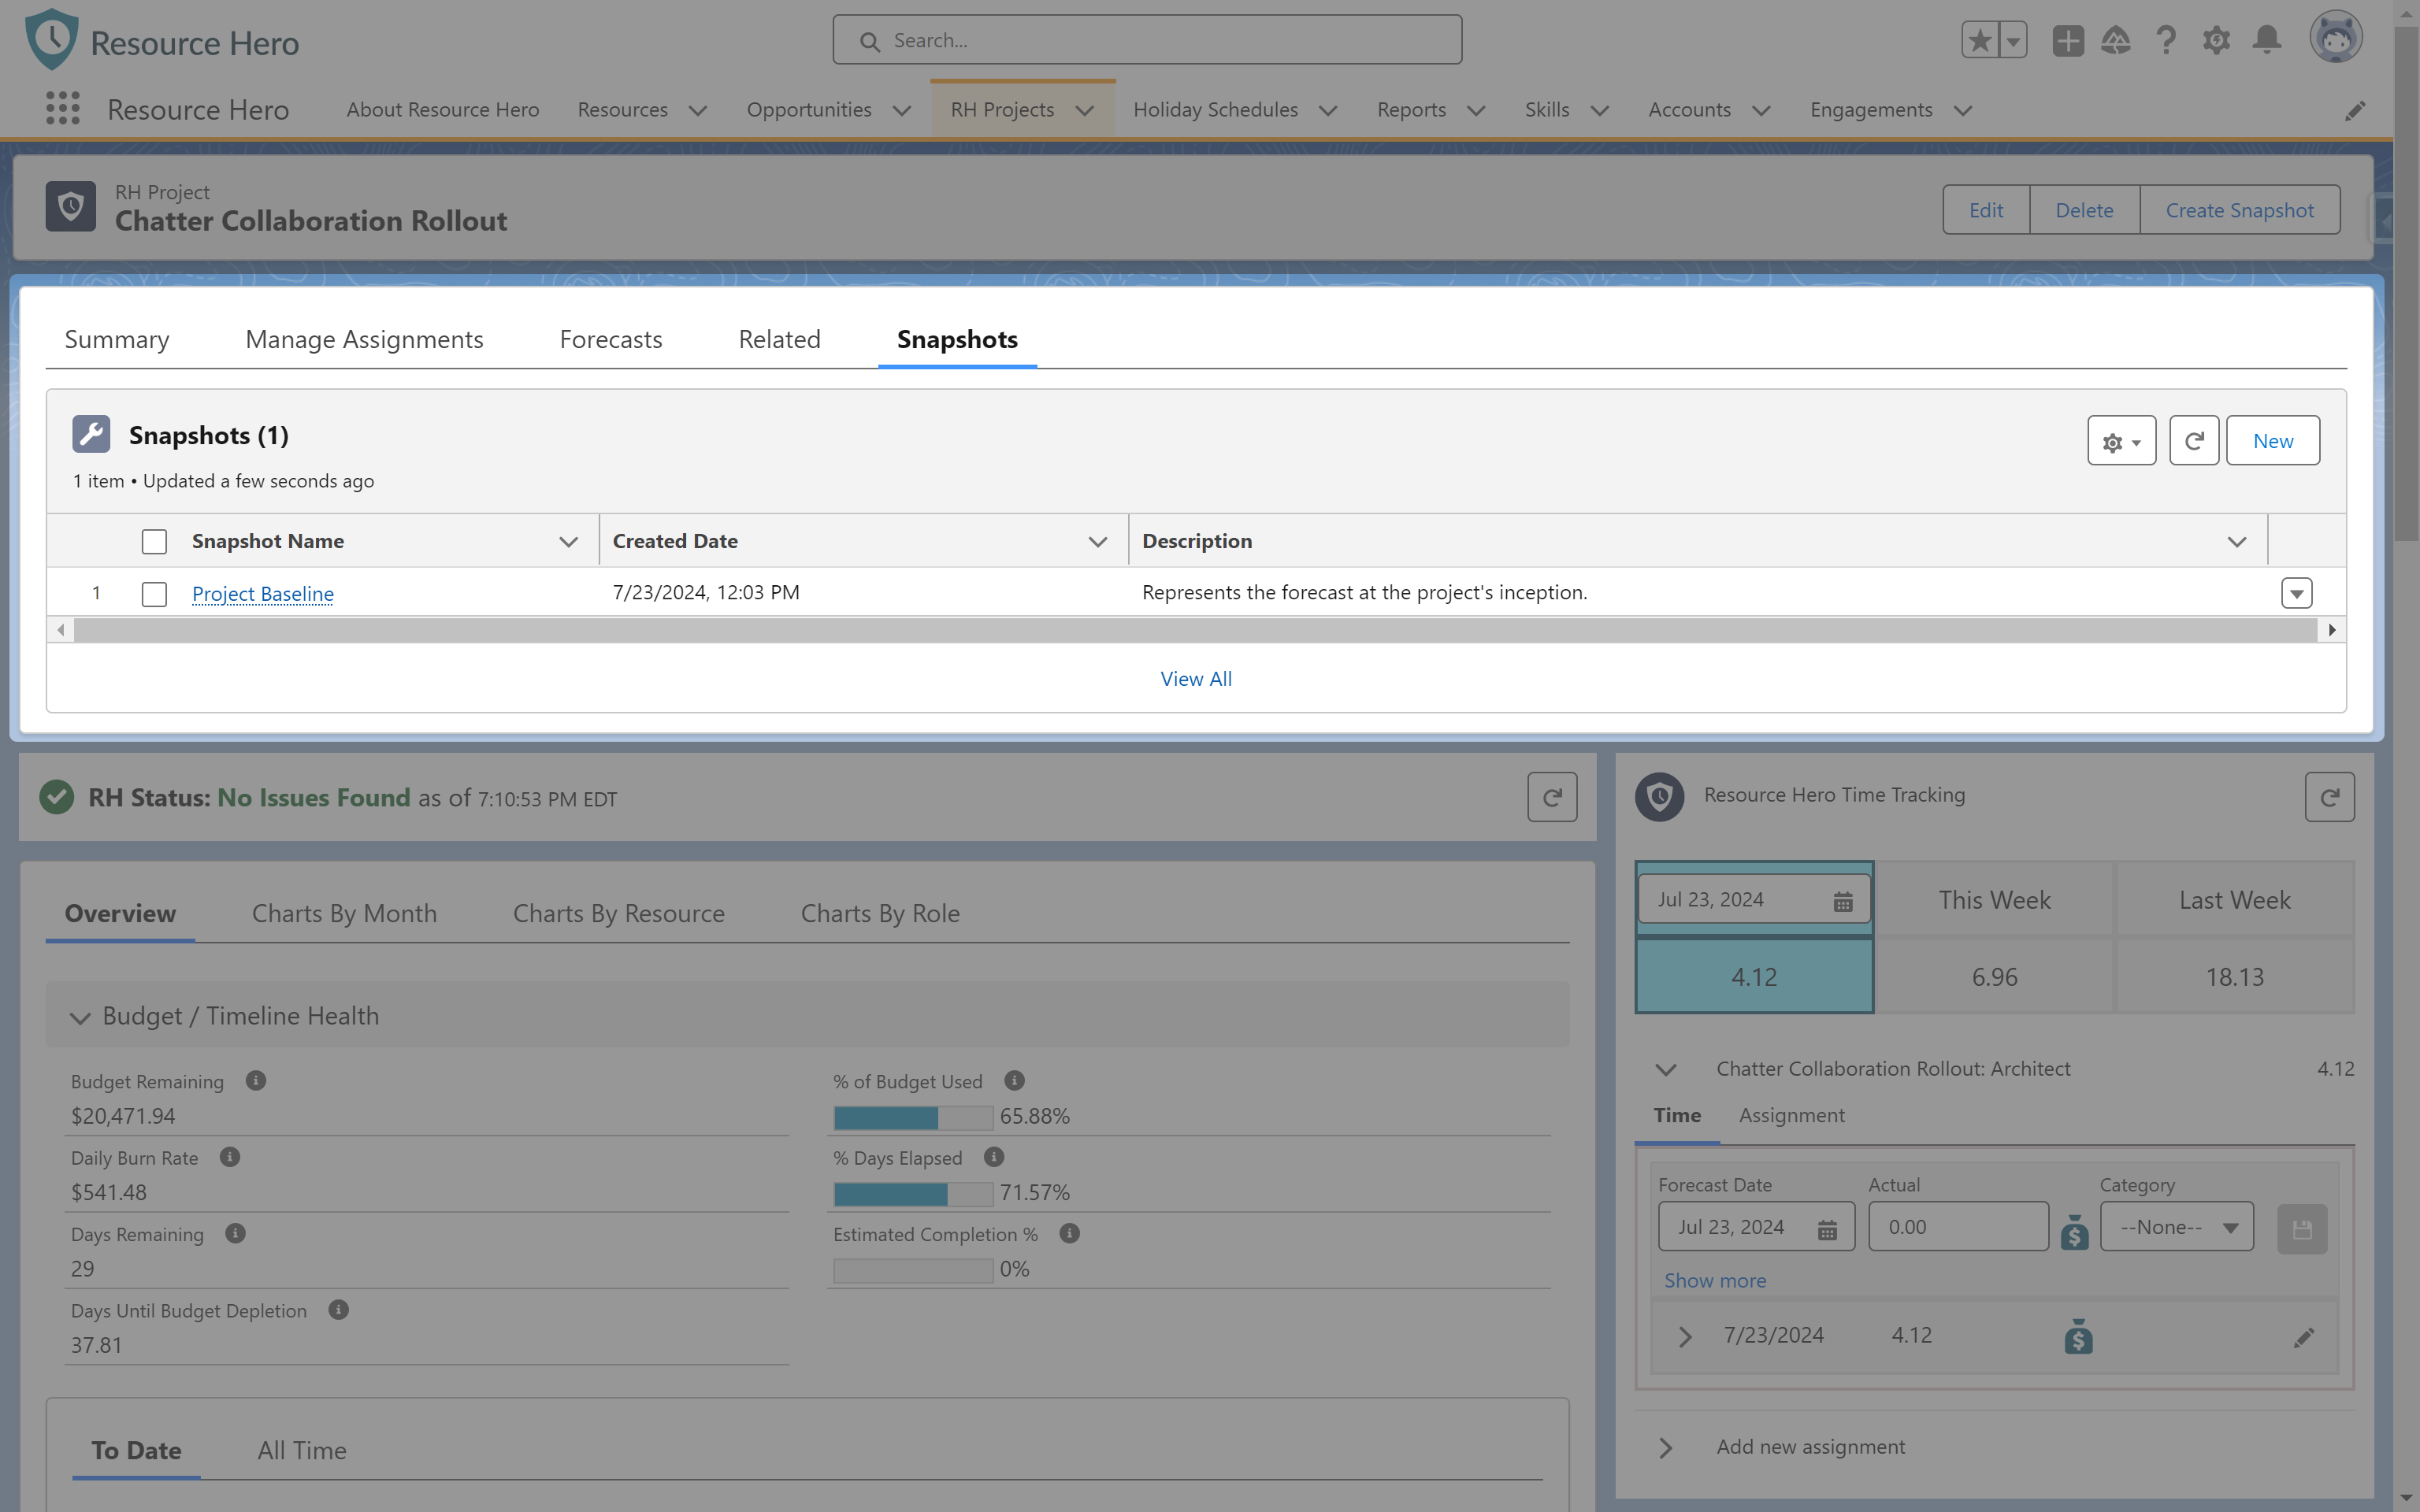Expand the Add new assignment row
This screenshot has height=1512, width=2420.
click(x=1666, y=1447)
